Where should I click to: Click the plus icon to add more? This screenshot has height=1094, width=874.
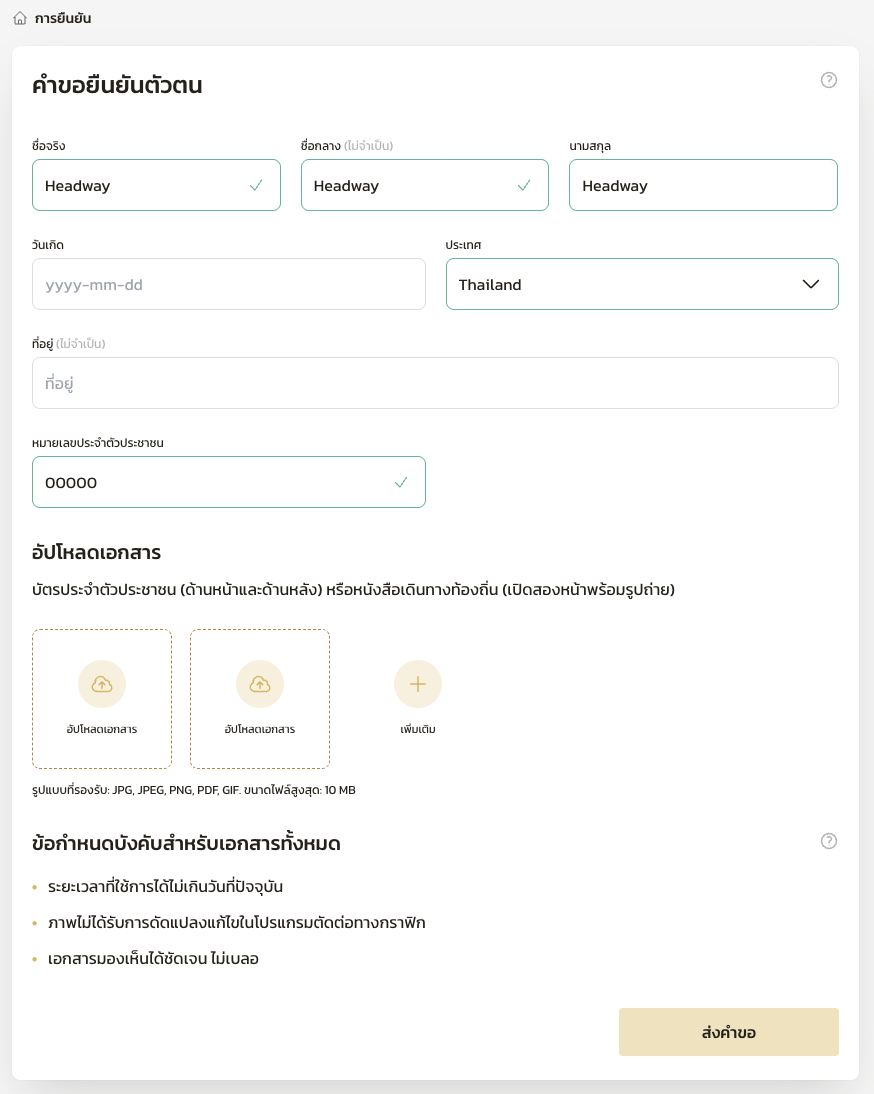click(x=418, y=684)
